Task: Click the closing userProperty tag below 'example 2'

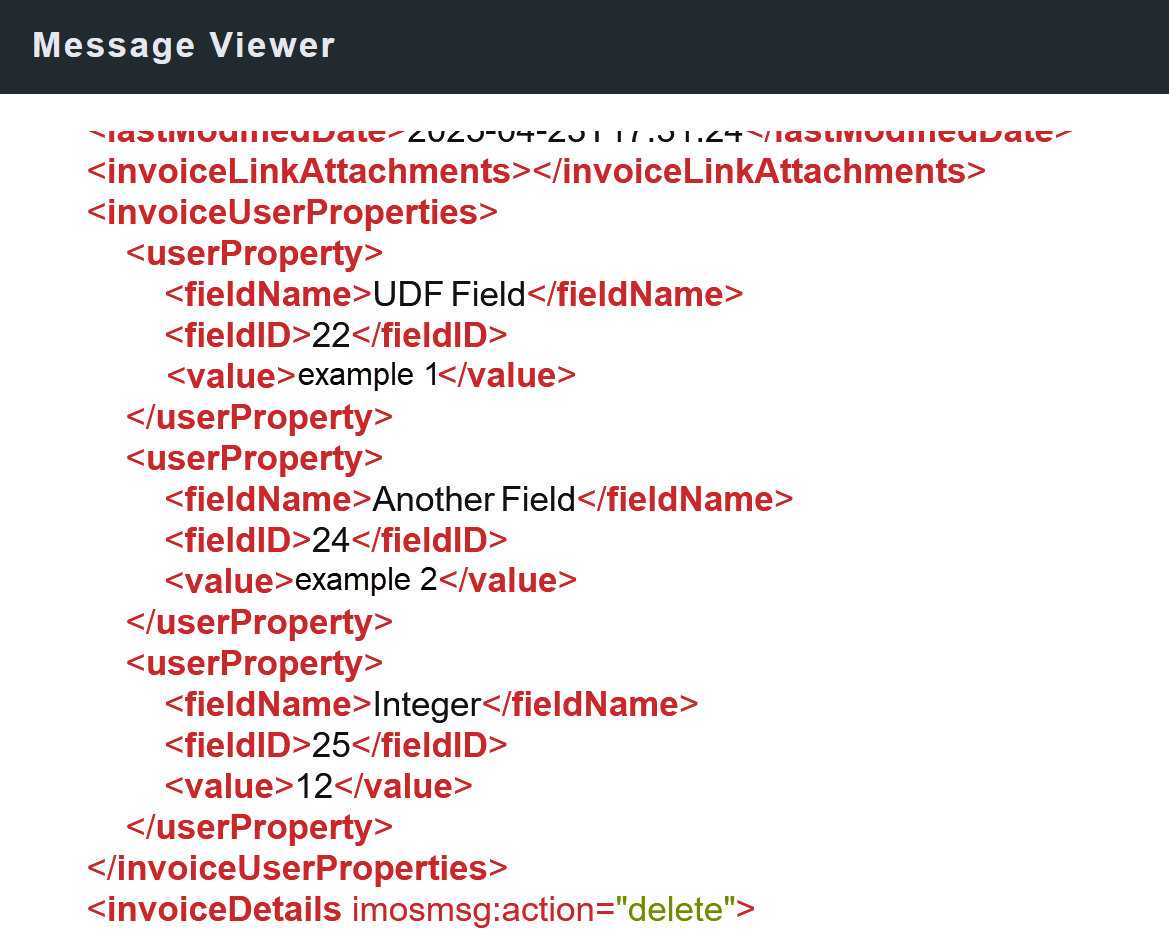Action: [259, 623]
